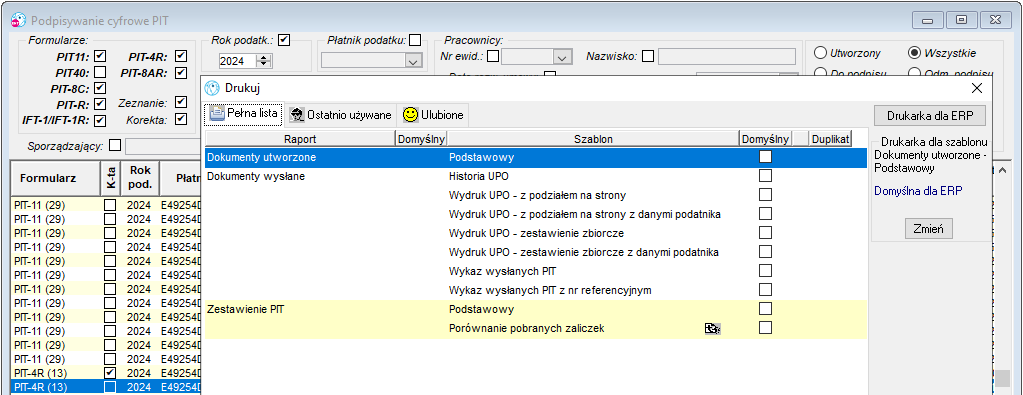Check Domyślny for Wydruk UPO - zestawienie zbiorcze
Image resolution: width=1023 pixels, height=395 pixels.
[765, 232]
